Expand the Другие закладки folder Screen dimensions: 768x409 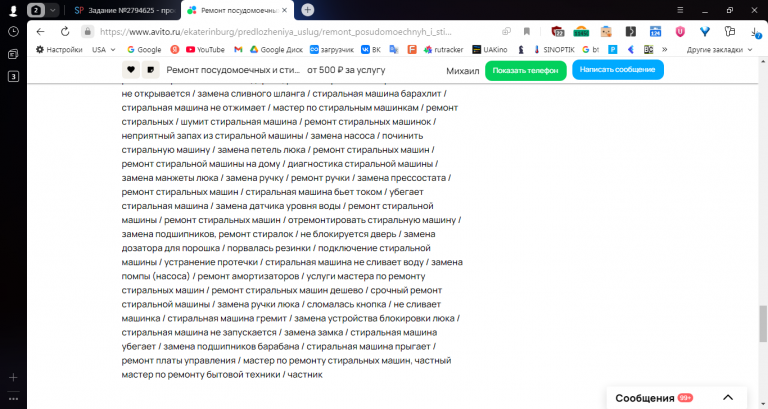pos(719,49)
